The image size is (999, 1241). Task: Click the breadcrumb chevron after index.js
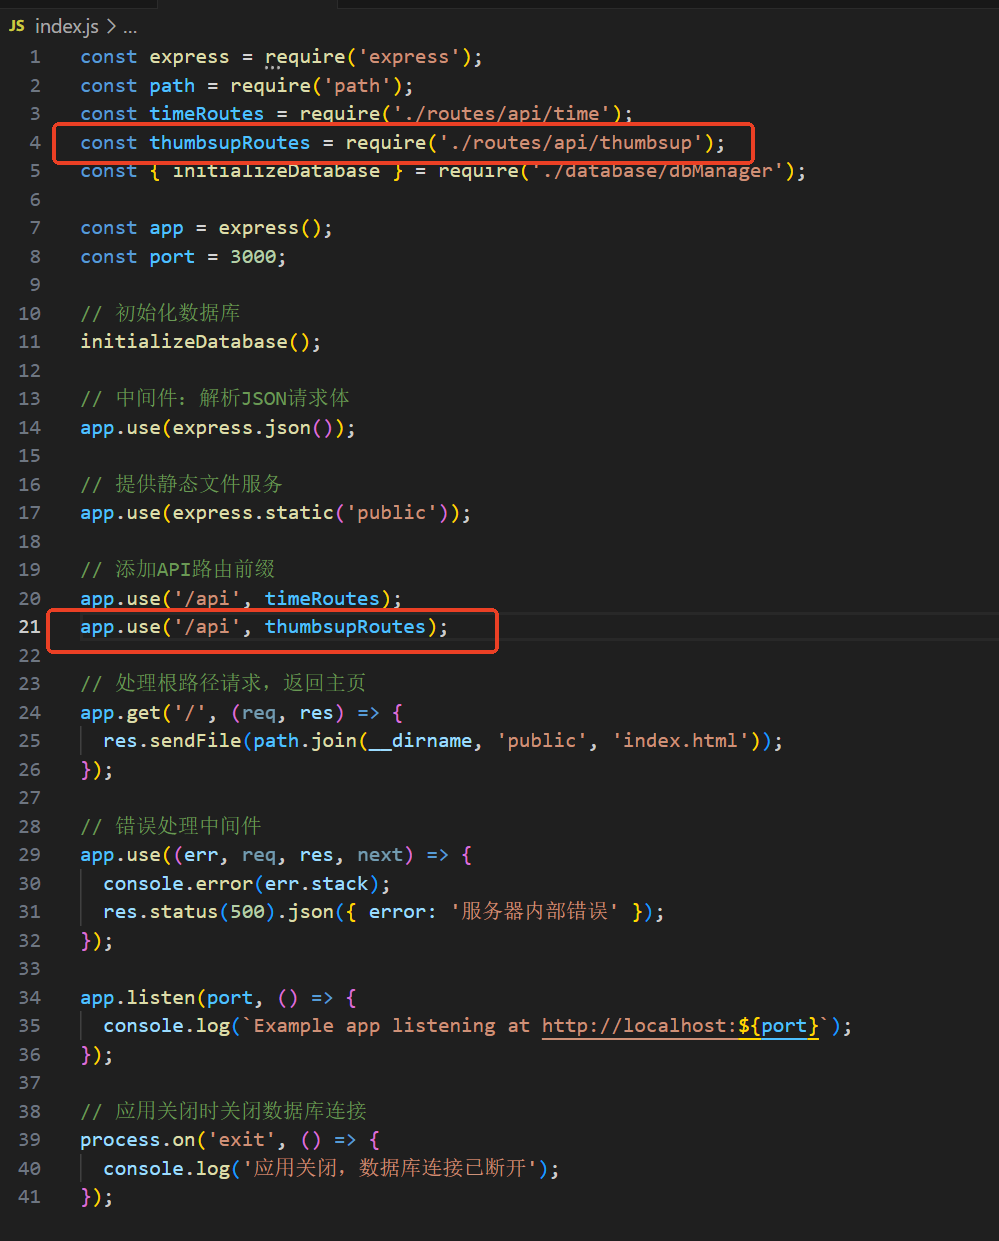click(111, 27)
